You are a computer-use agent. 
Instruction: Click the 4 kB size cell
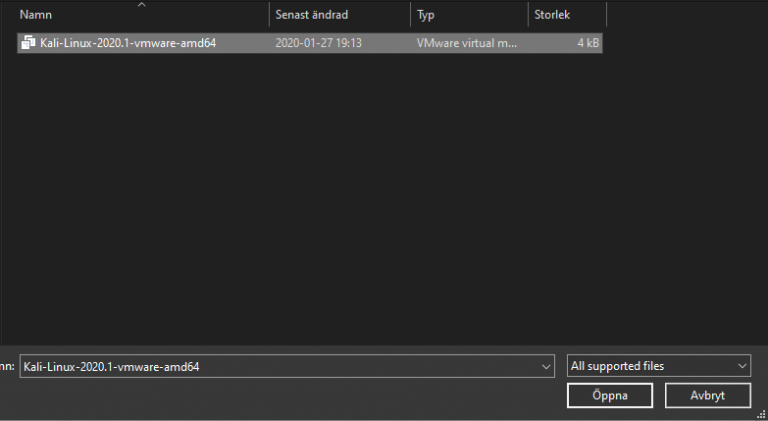point(586,43)
